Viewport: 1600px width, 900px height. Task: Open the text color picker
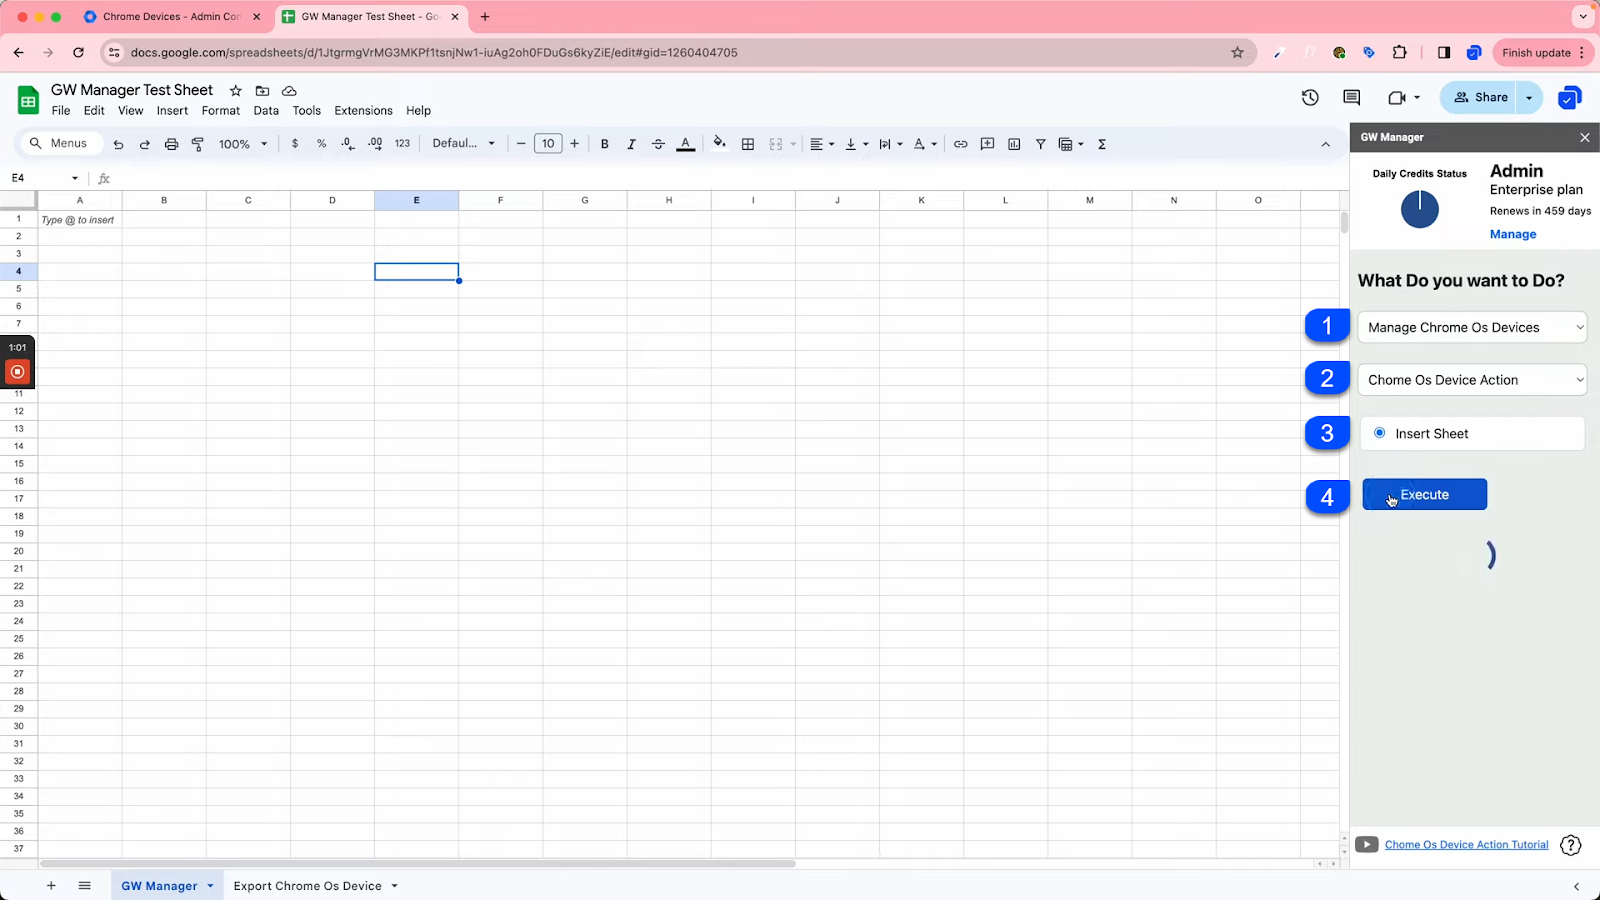686,144
